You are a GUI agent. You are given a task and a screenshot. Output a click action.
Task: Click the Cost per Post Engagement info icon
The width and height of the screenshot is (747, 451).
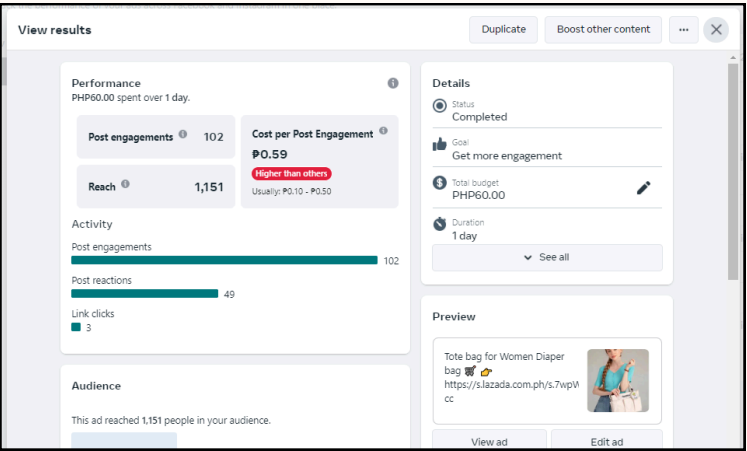coord(384,131)
